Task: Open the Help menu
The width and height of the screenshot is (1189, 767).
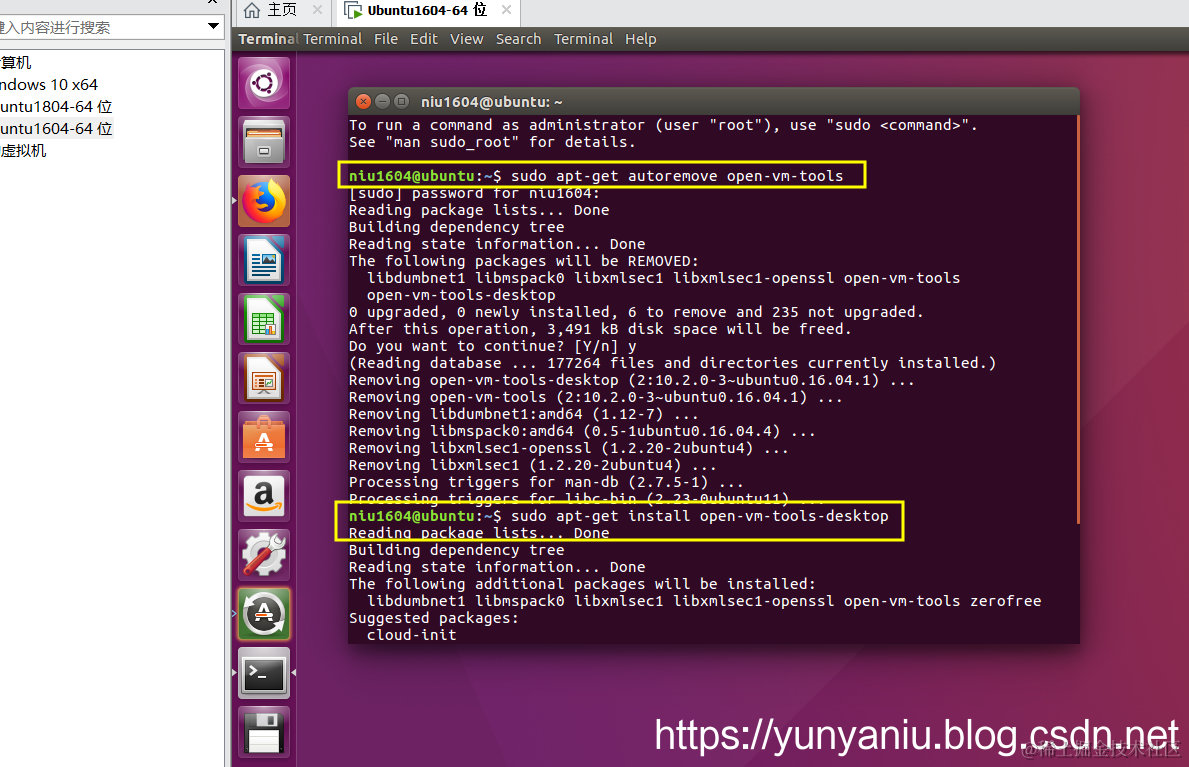Action: (641, 39)
